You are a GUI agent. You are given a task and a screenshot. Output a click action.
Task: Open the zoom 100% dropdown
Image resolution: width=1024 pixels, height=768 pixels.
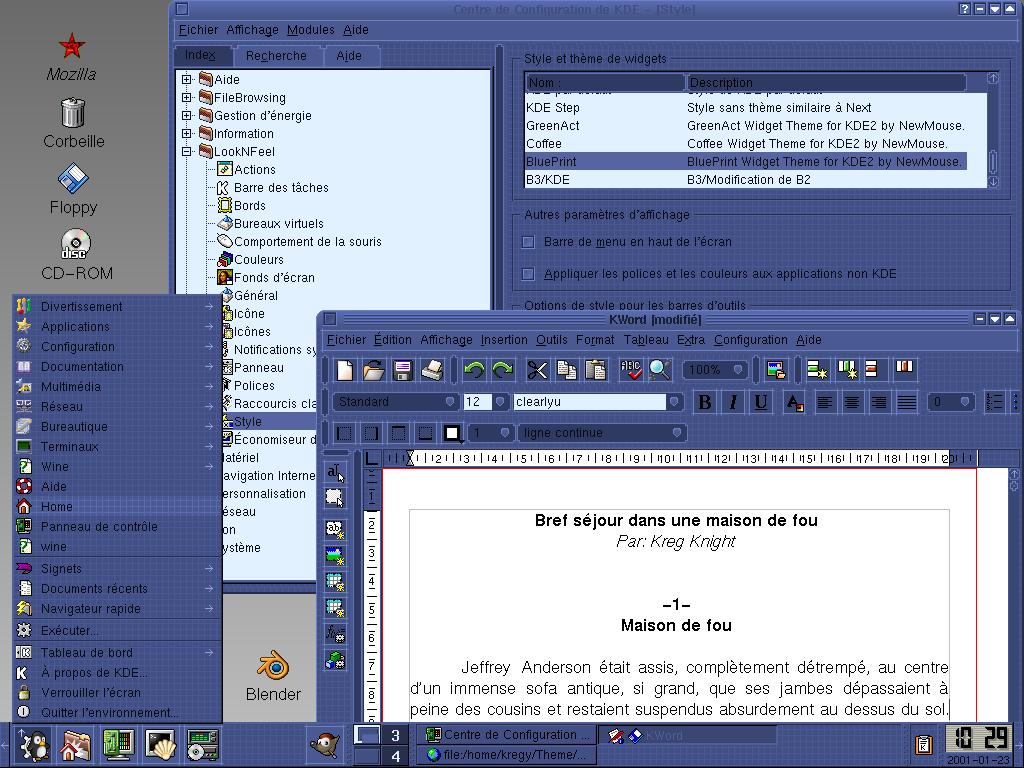point(714,370)
